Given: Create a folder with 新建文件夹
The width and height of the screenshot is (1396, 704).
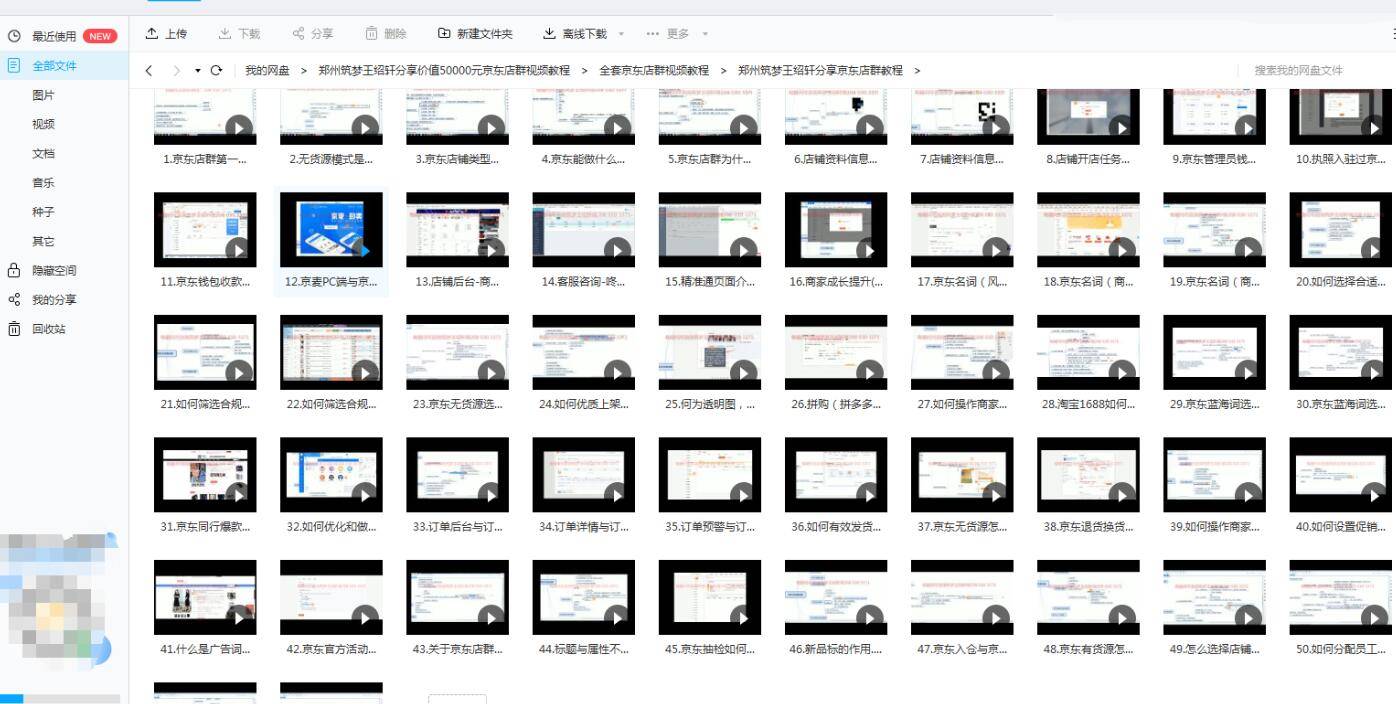Looking at the screenshot, I should [476, 34].
